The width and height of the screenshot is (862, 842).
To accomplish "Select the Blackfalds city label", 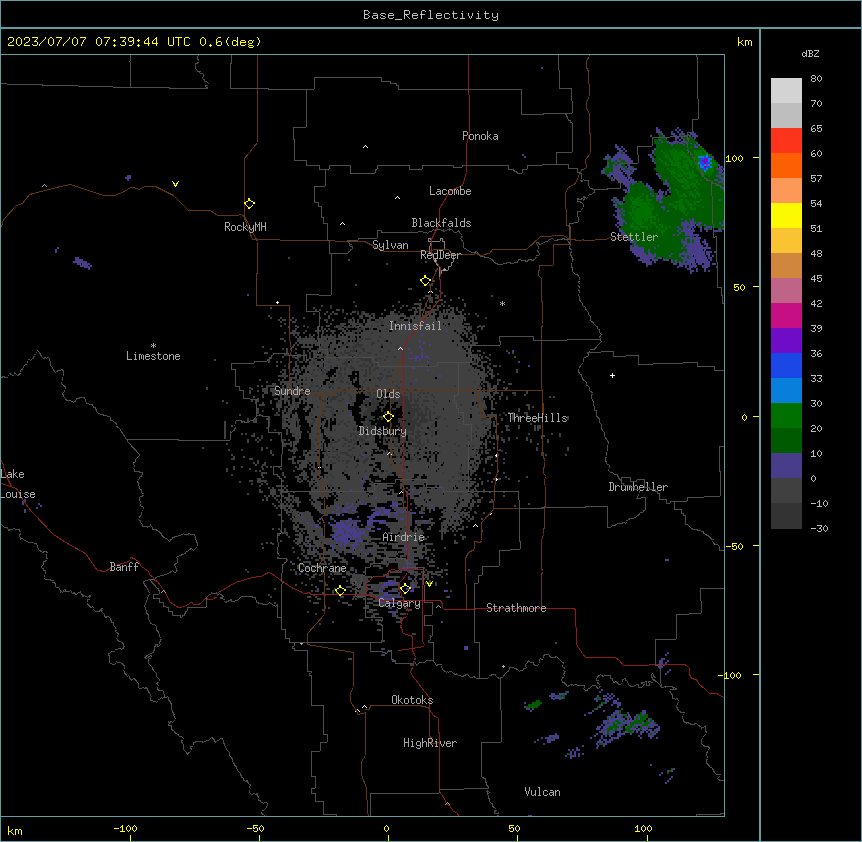I will [x=441, y=223].
